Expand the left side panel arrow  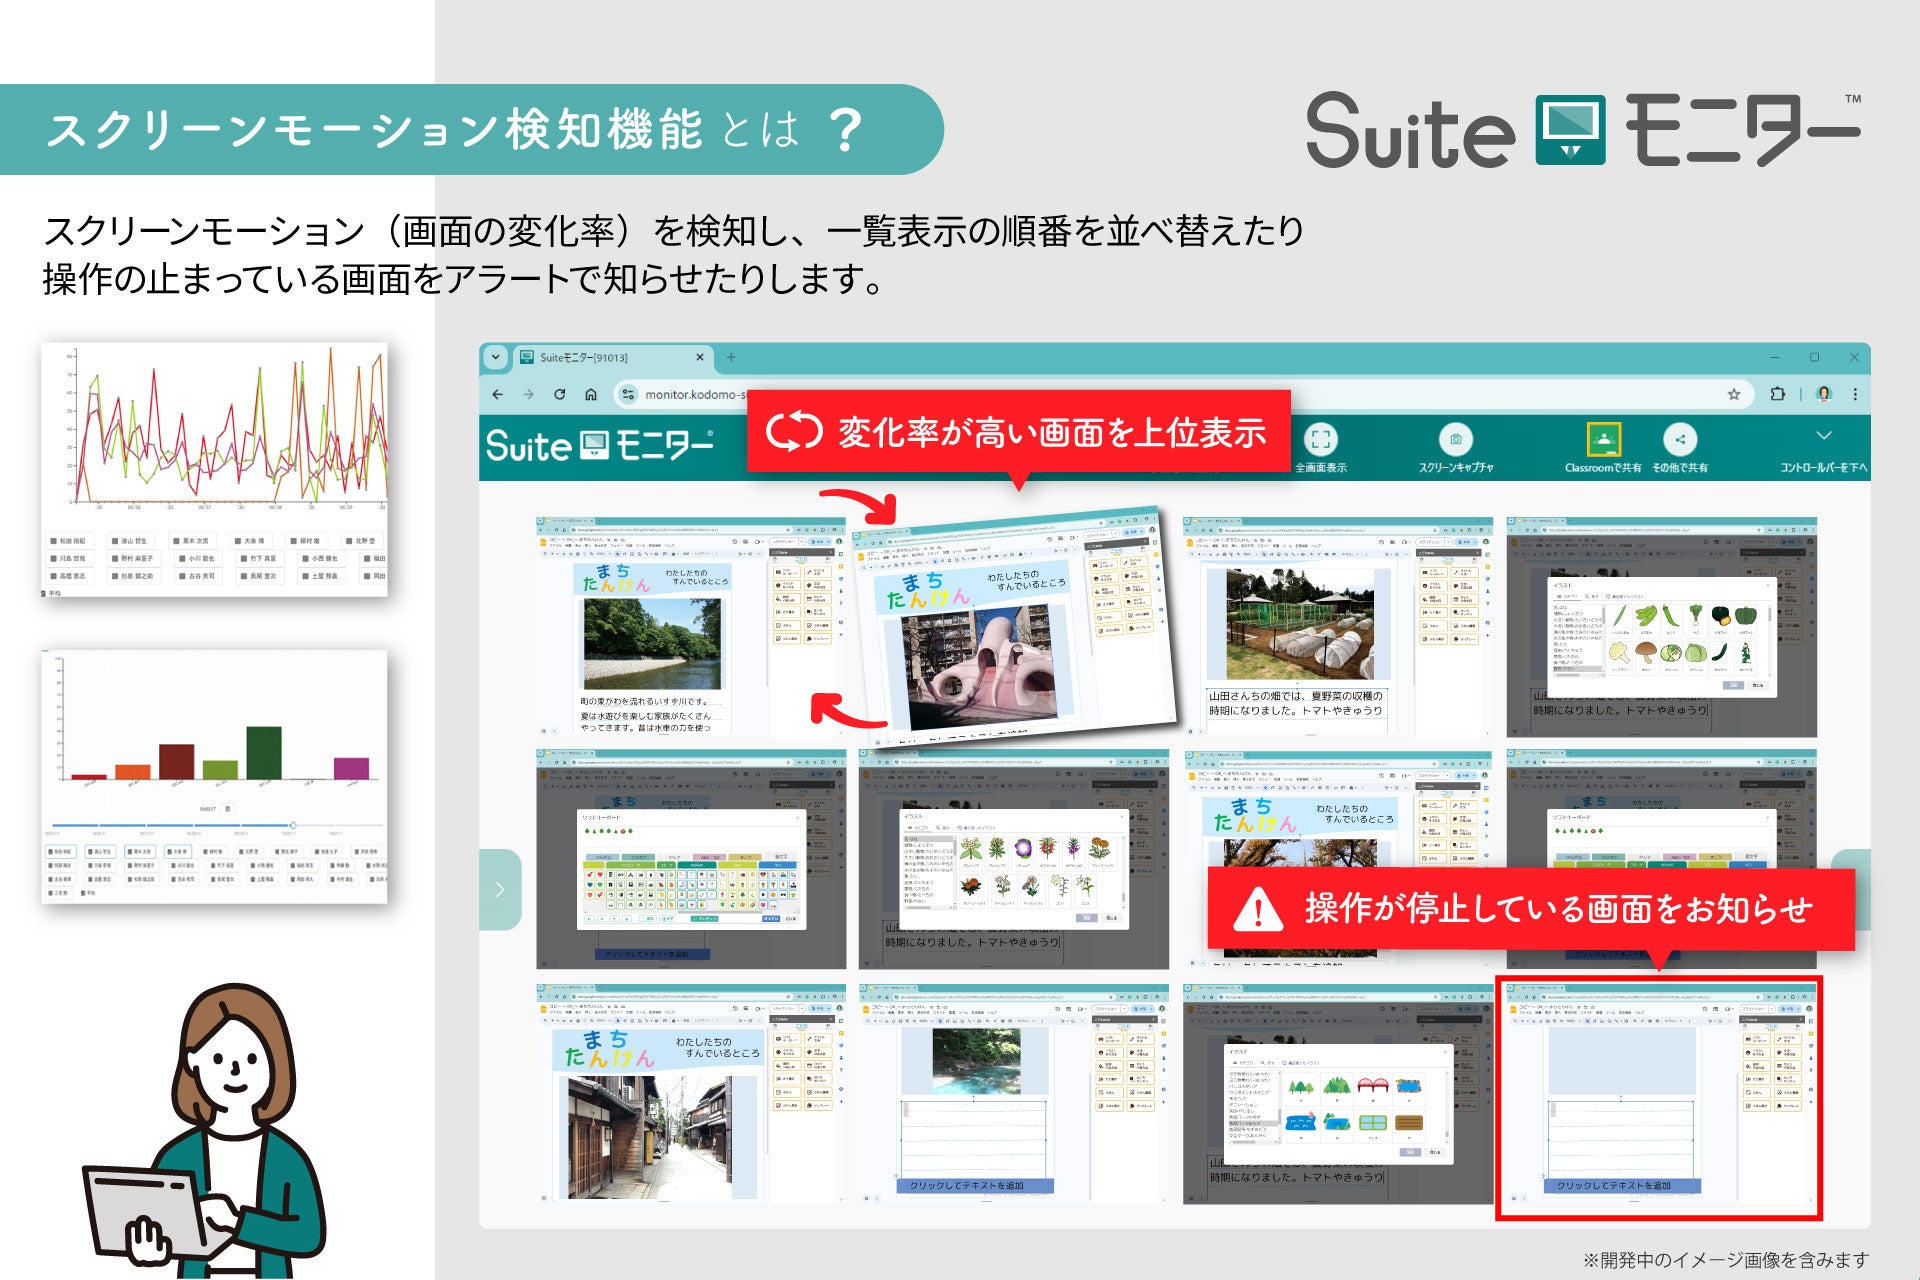click(500, 889)
